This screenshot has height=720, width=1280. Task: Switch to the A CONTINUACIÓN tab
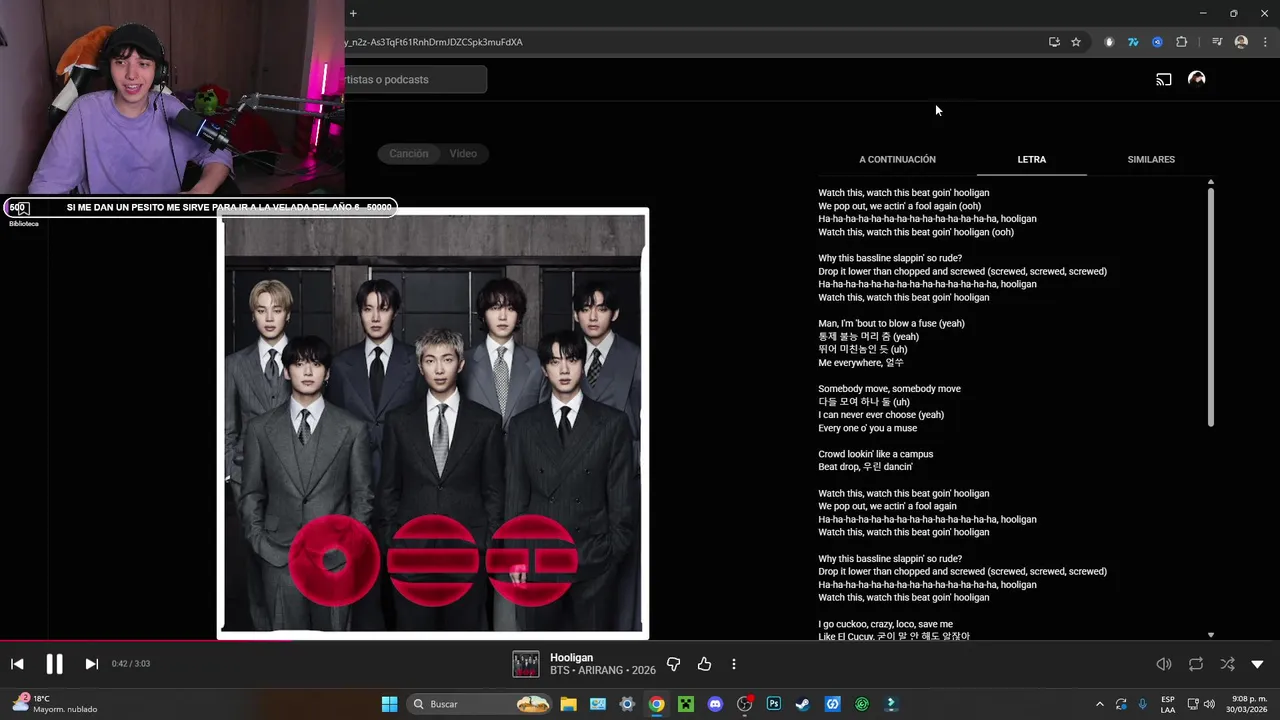coord(897,159)
